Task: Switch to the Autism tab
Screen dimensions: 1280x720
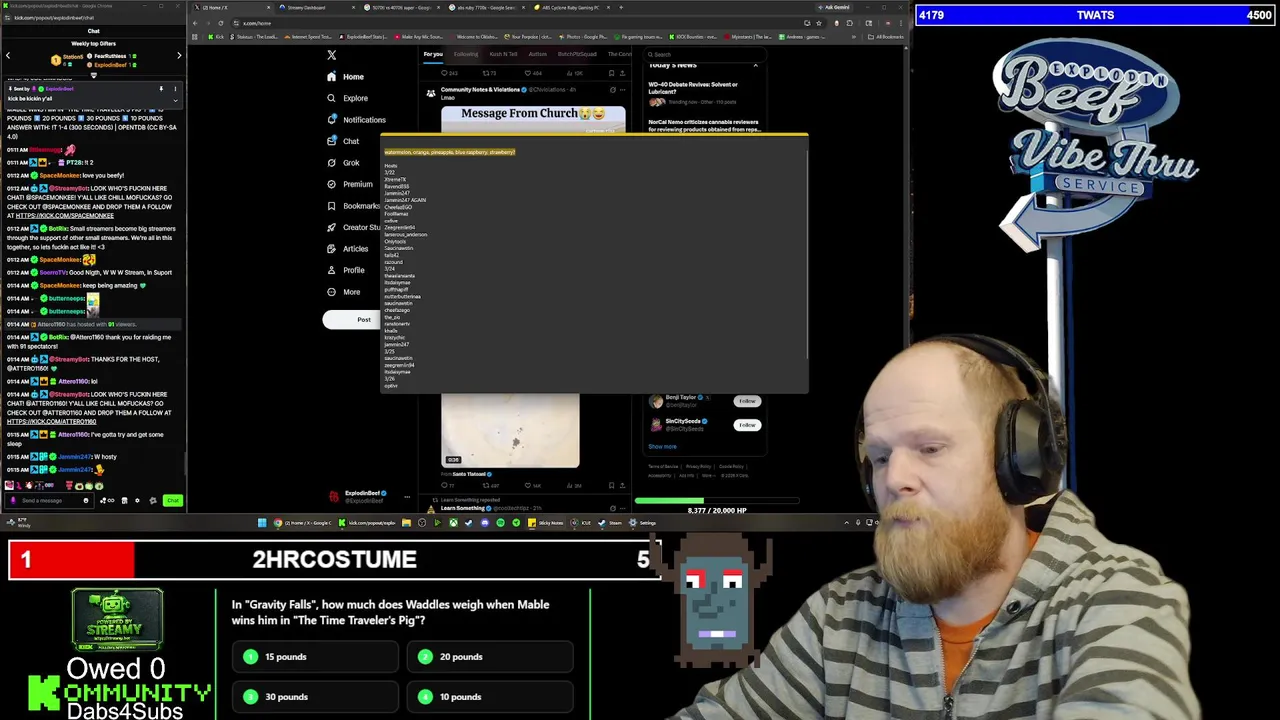Action: (x=538, y=54)
